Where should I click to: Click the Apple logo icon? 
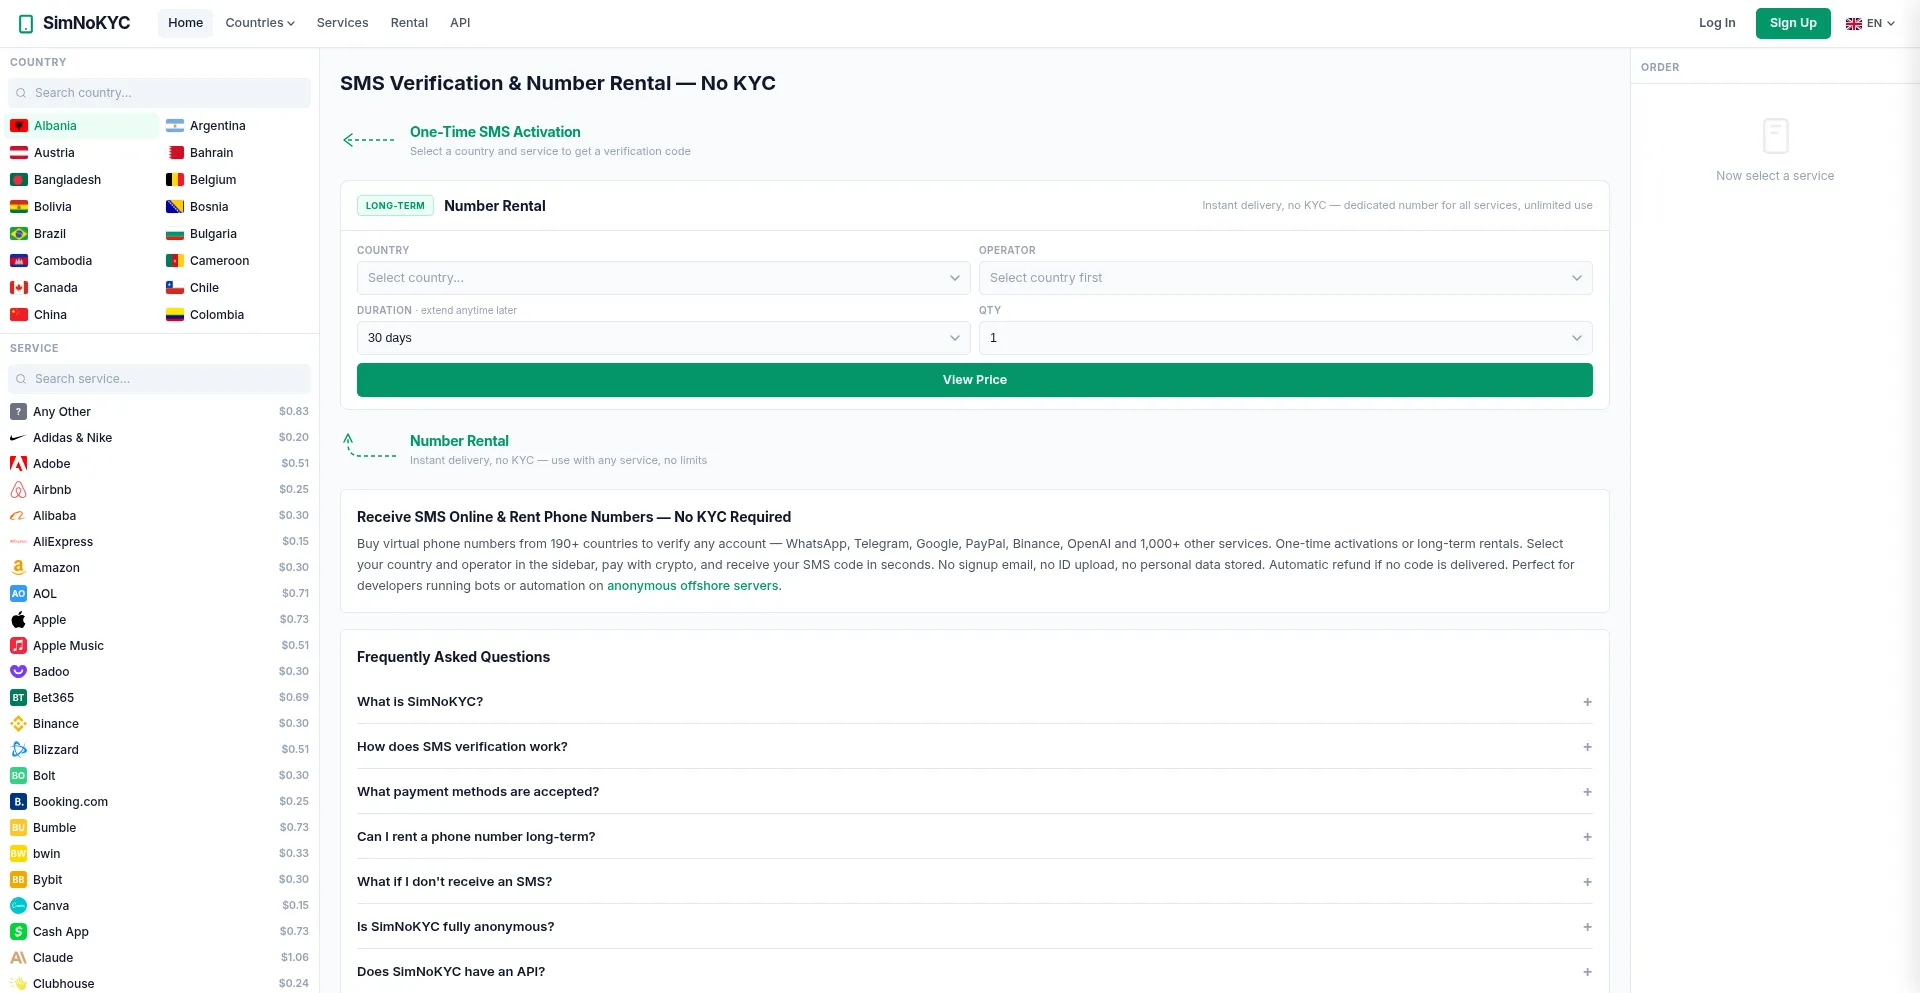(x=18, y=620)
